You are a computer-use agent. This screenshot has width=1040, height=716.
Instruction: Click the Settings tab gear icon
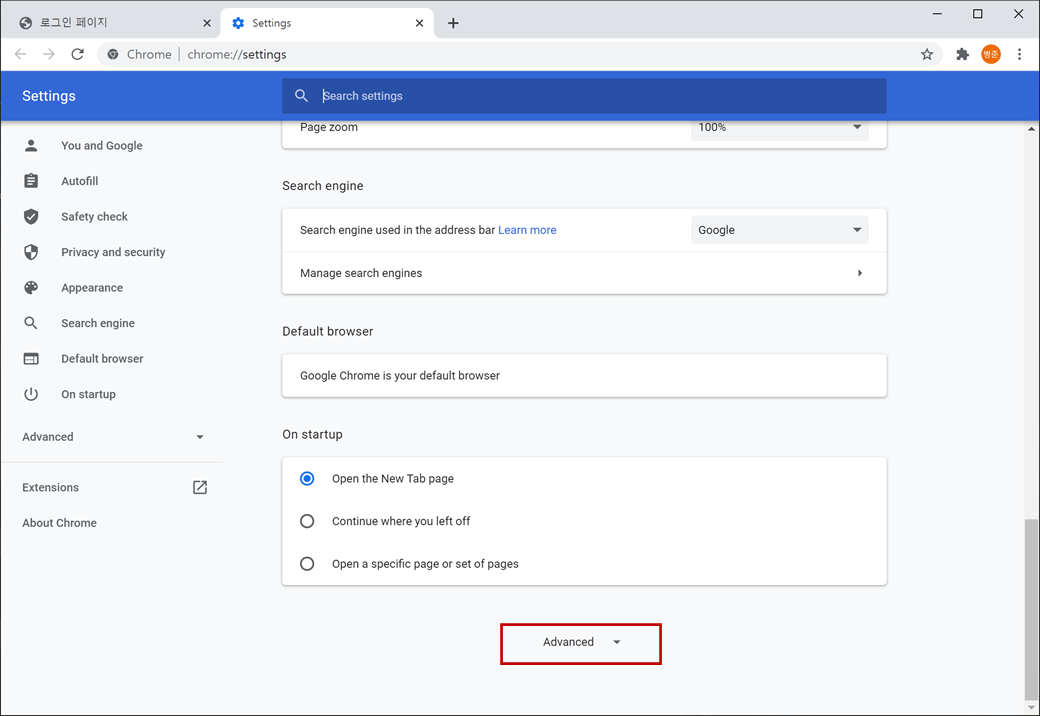coord(238,23)
